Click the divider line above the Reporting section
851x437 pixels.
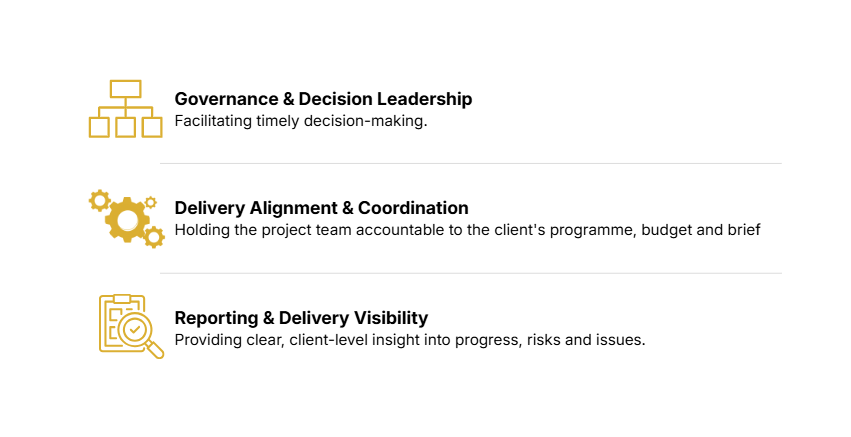pos(470,273)
